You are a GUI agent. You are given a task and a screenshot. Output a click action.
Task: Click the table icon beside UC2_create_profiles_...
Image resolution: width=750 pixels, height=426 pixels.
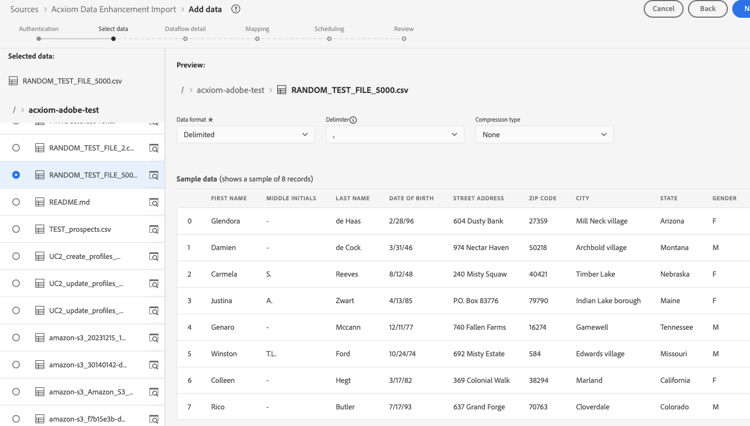tap(40, 256)
